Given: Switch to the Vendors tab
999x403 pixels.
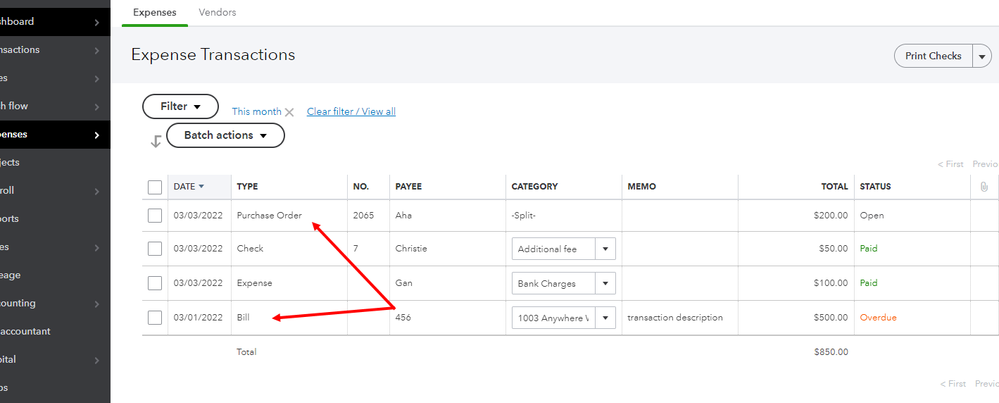Looking at the screenshot, I should 217,12.
